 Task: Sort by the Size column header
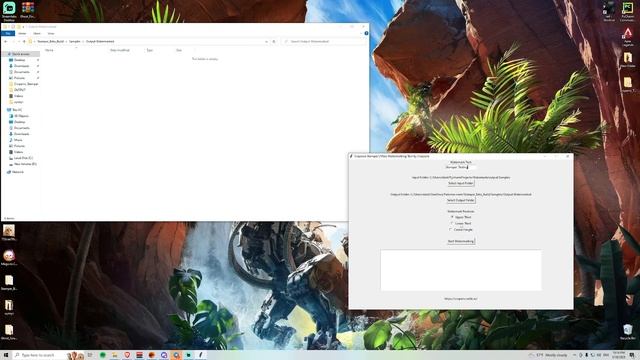(179, 50)
